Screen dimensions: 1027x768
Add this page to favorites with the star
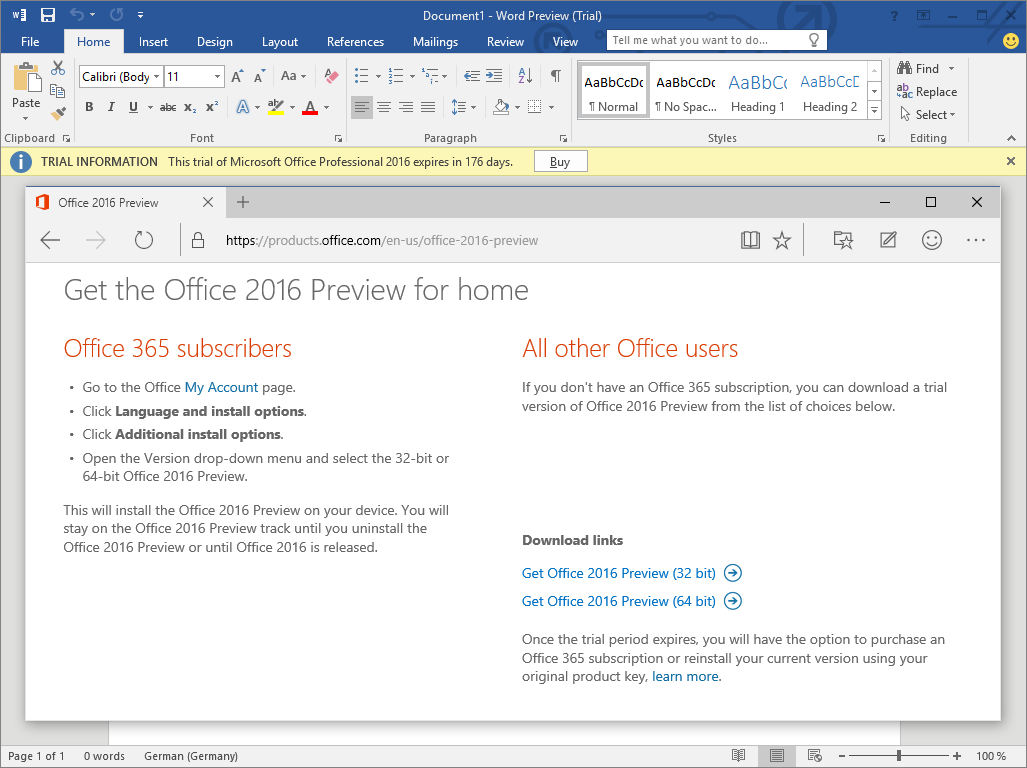782,241
